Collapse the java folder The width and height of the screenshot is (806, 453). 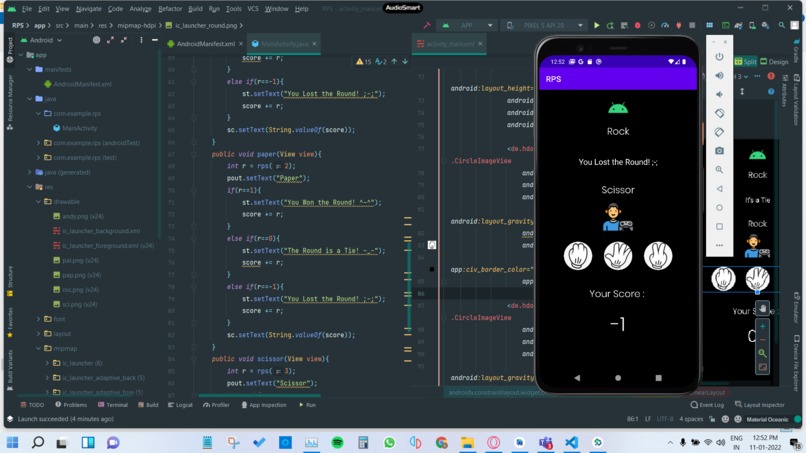click(x=30, y=98)
